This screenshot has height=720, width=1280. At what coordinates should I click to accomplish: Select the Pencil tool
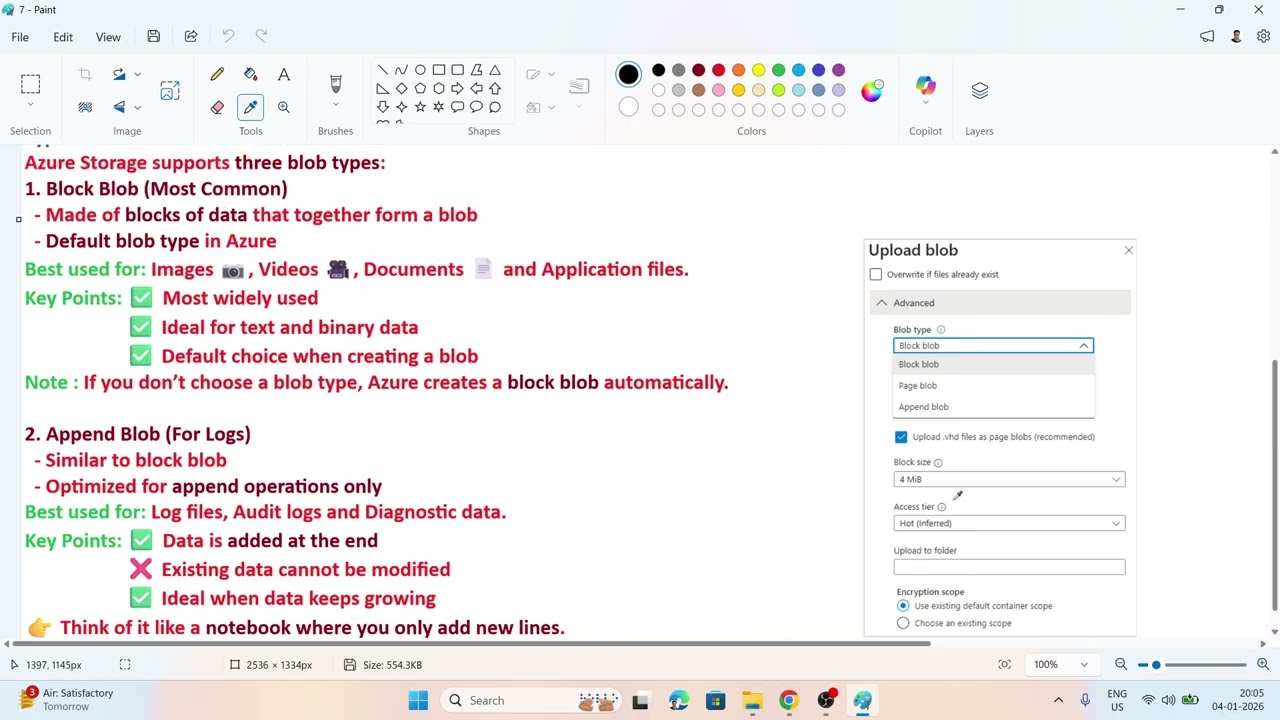pos(217,74)
